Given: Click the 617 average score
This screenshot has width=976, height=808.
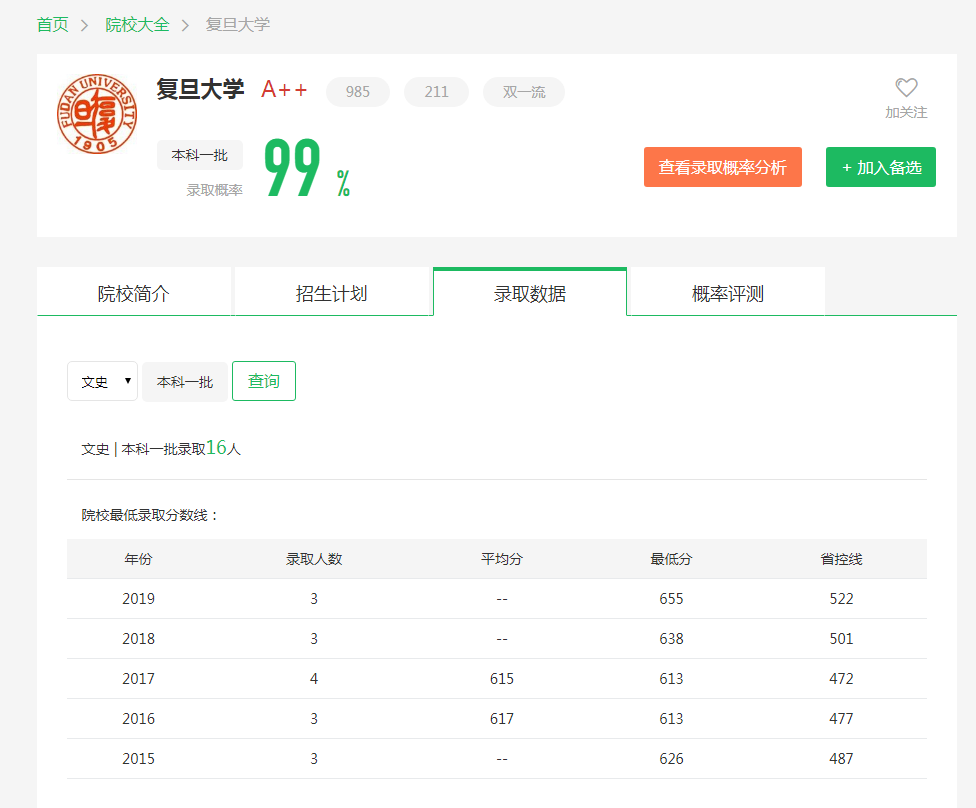Looking at the screenshot, I should click(502, 718).
